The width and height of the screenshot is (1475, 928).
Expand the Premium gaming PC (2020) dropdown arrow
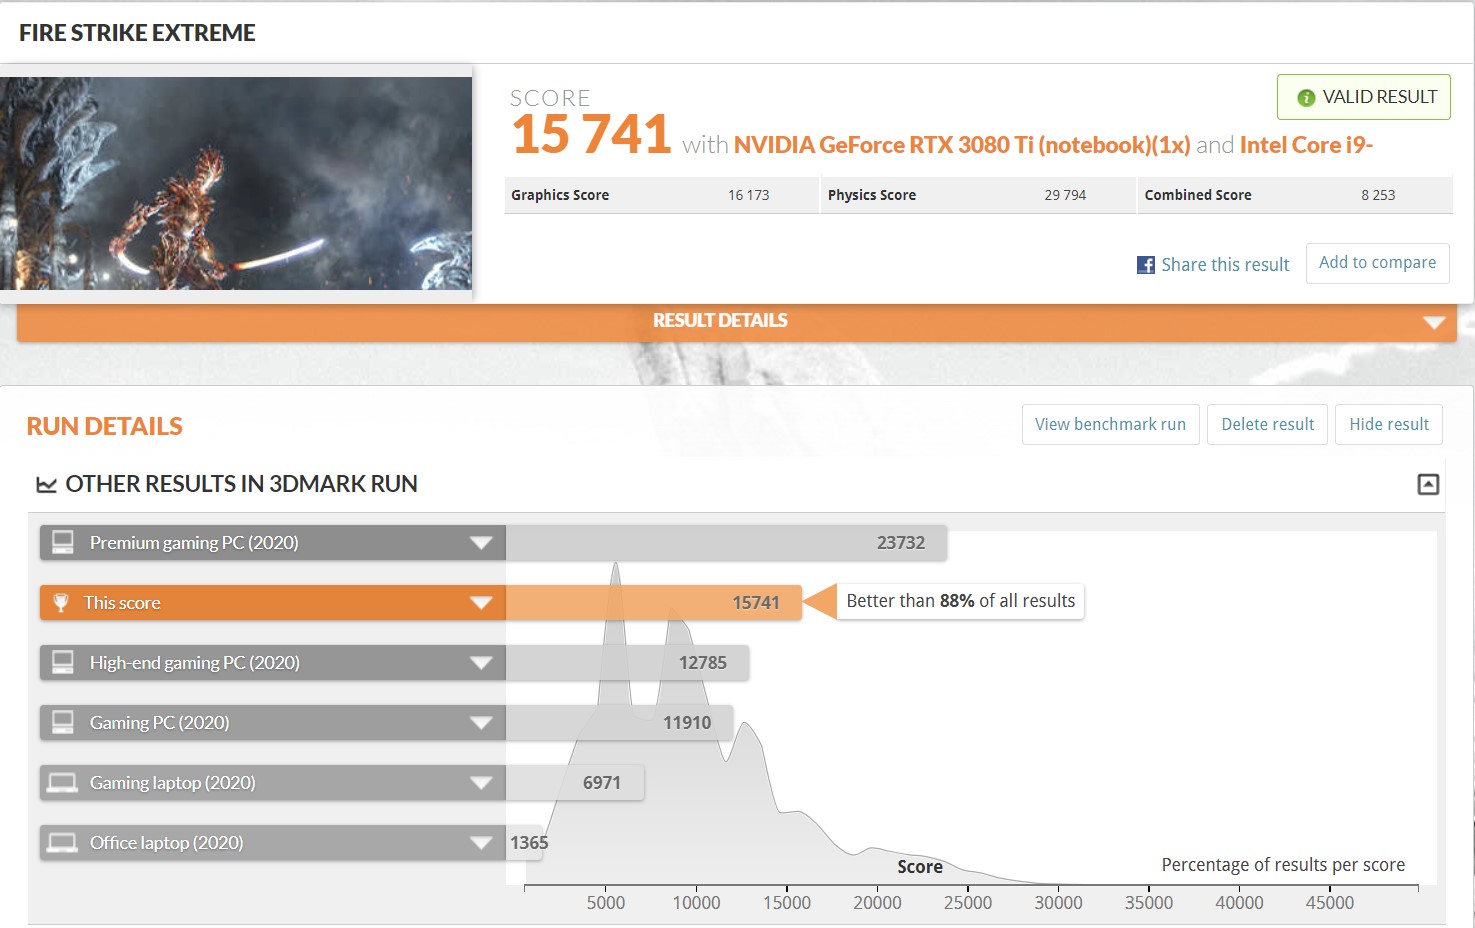(481, 543)
